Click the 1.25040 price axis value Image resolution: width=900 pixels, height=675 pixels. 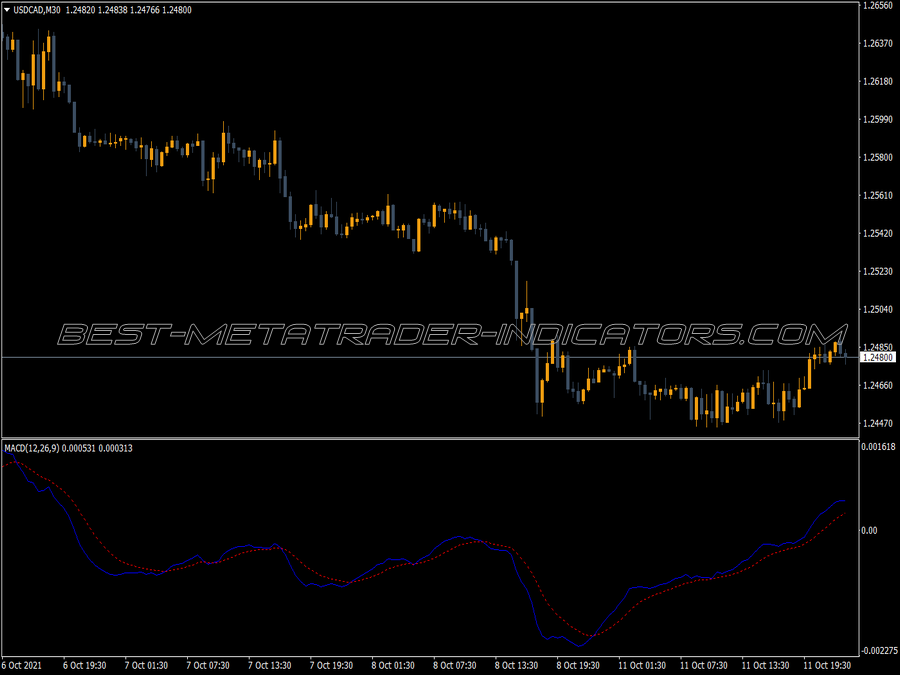click(878, 309)
